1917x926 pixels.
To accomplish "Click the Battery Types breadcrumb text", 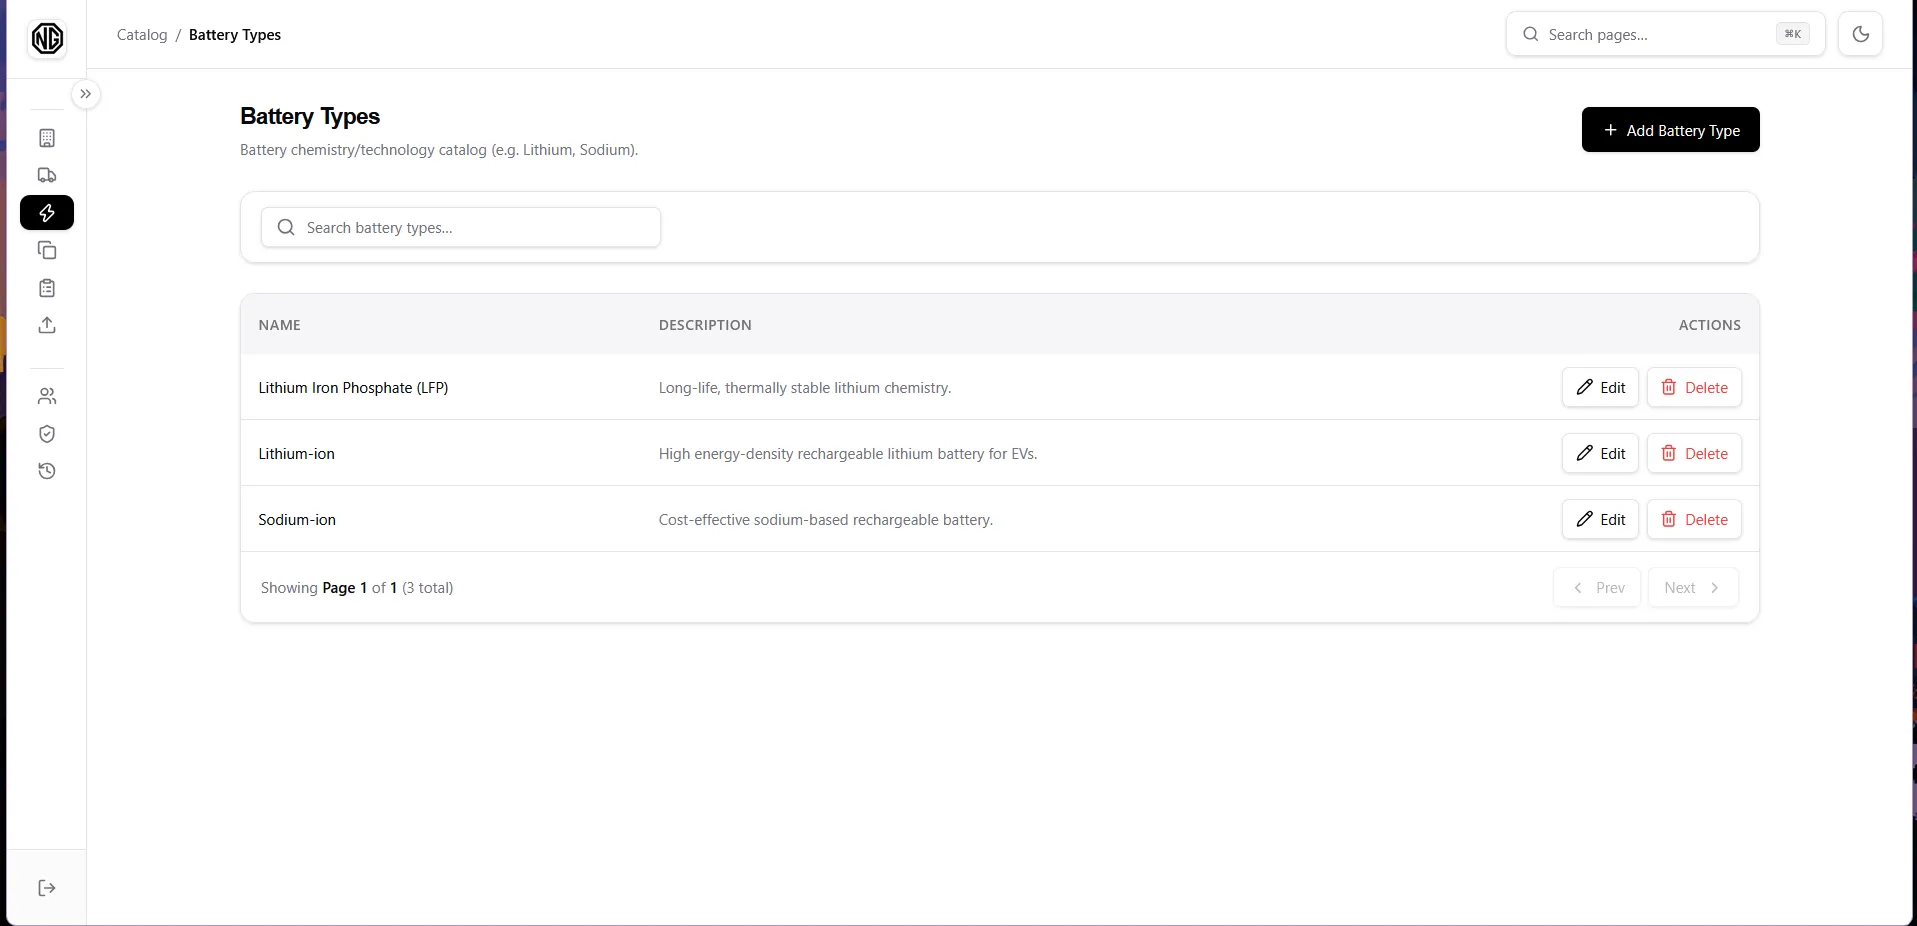I will coord(235,35).
